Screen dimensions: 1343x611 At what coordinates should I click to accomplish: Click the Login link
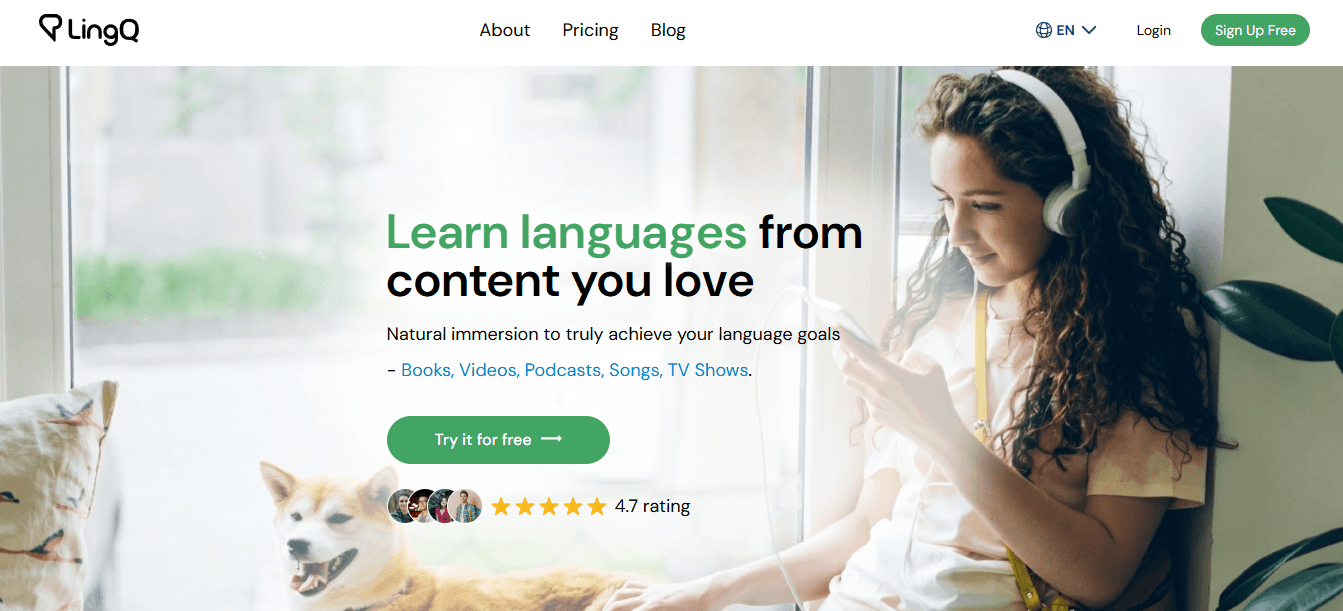coord(1153,30)
